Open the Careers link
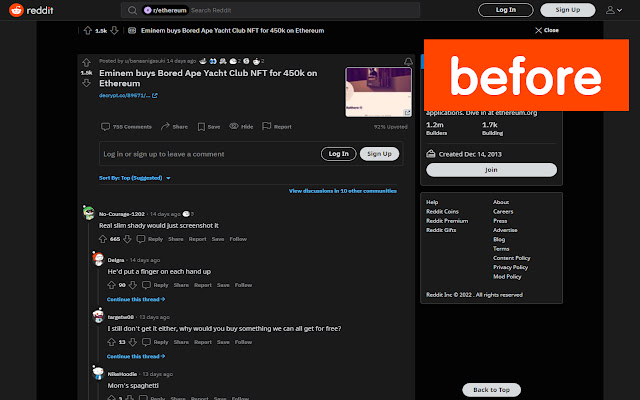 tap(503, 212)
